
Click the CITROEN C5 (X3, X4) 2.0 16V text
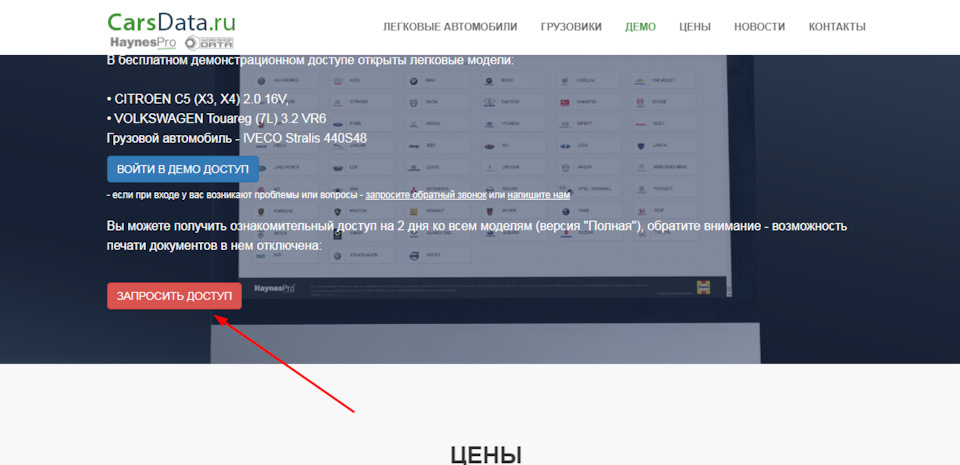click(x=201, y=99)
